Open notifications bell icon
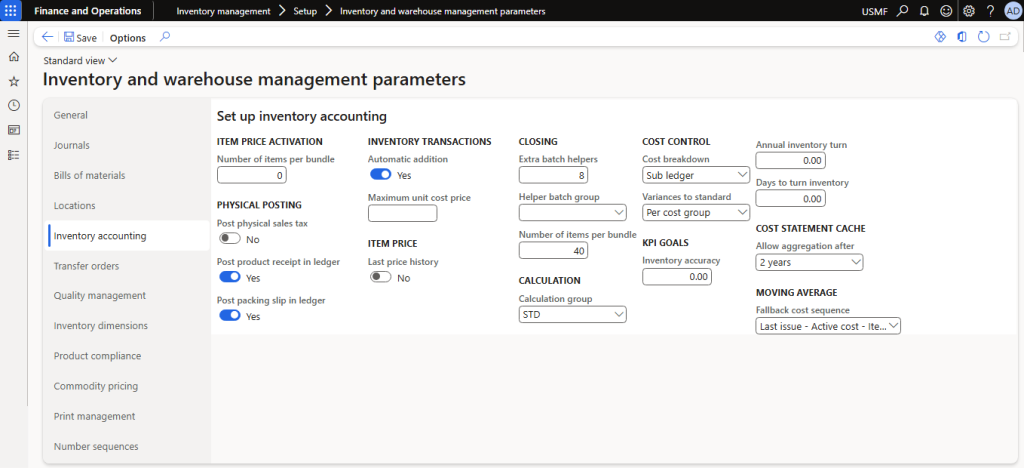 click(924, 11)
